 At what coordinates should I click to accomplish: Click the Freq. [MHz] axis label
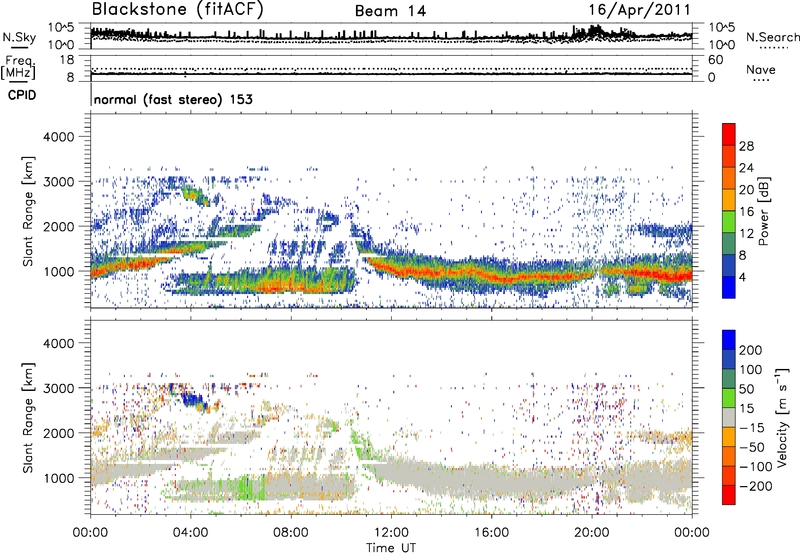pyautogui.click(x=18, y=68)
